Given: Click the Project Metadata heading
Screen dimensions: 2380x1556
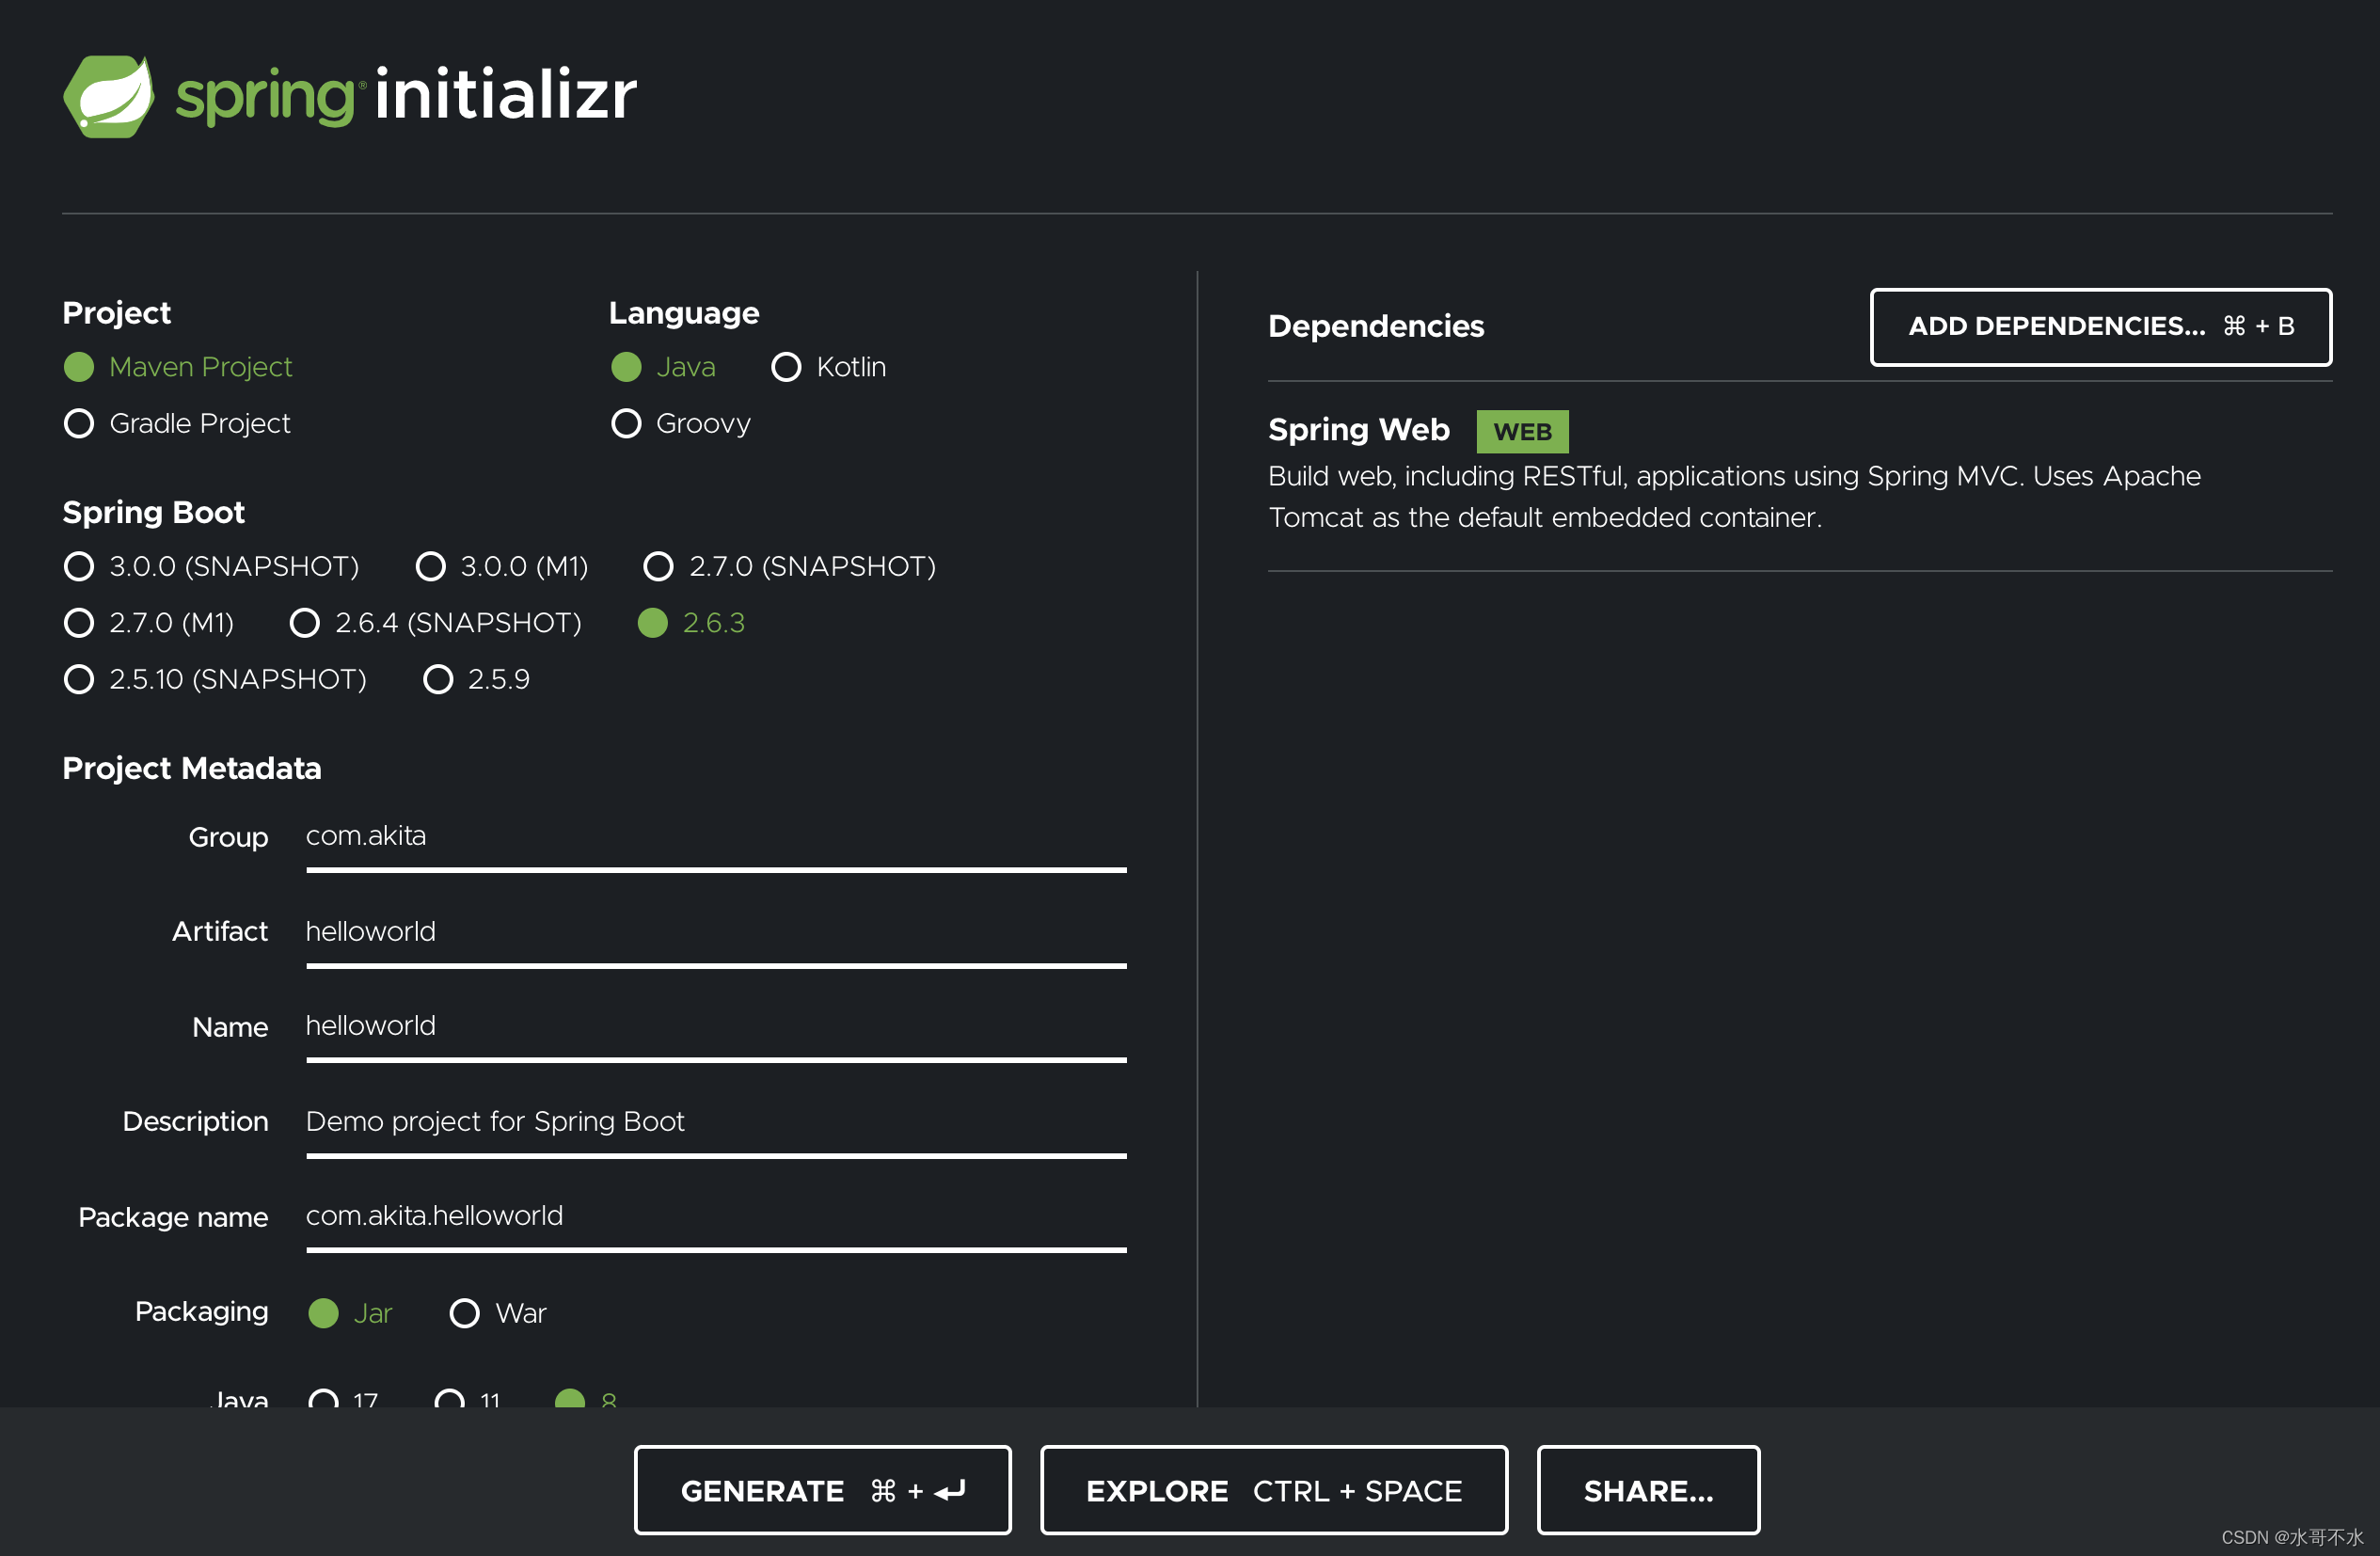Looking at the screenshot, I should [192, 768].
